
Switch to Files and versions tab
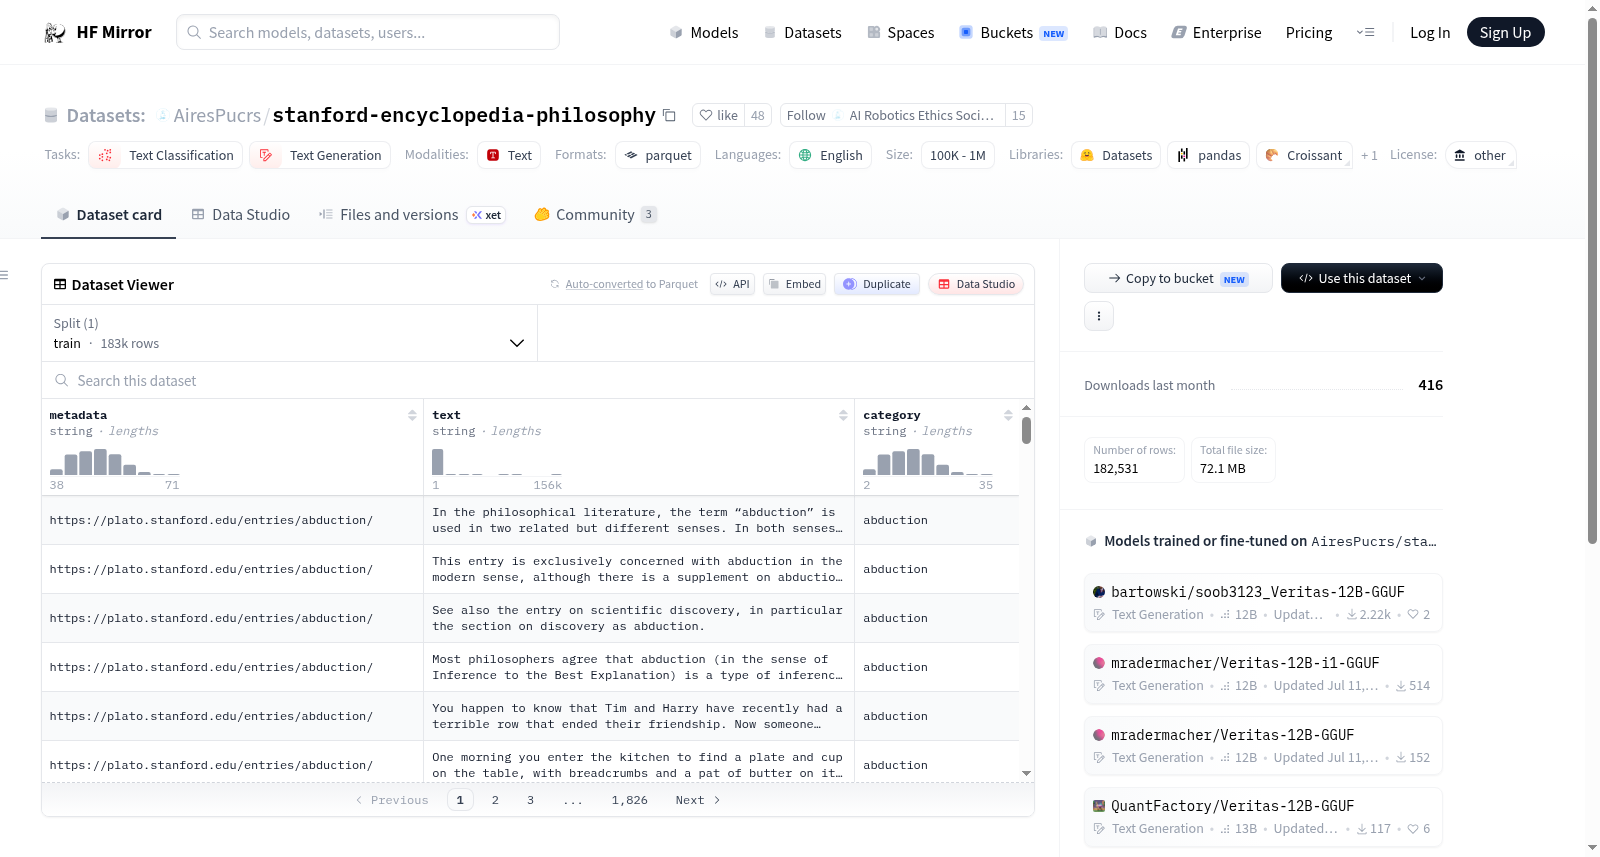[x=412, y=214]
